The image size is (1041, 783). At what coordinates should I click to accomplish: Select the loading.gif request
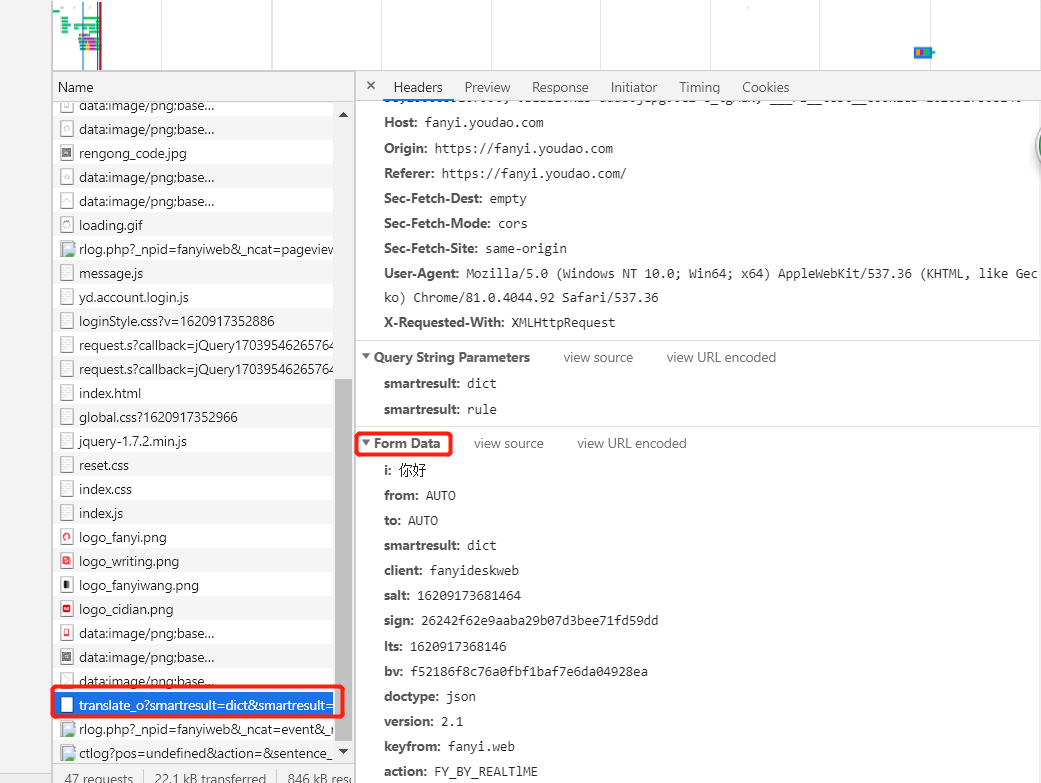pyautogui.click(x=193, y=225)
